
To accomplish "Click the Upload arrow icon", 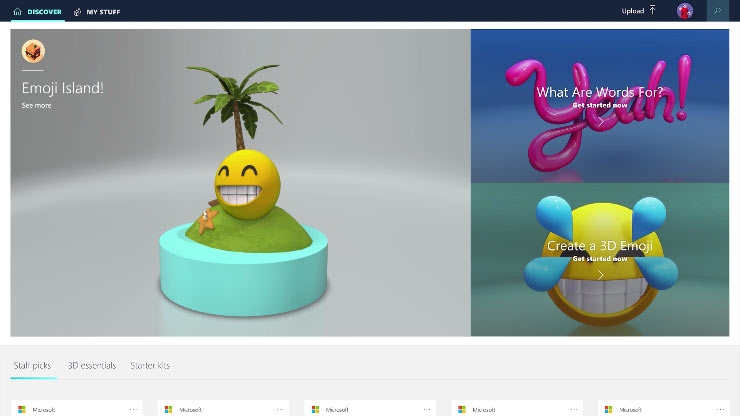I will [652, 11].
